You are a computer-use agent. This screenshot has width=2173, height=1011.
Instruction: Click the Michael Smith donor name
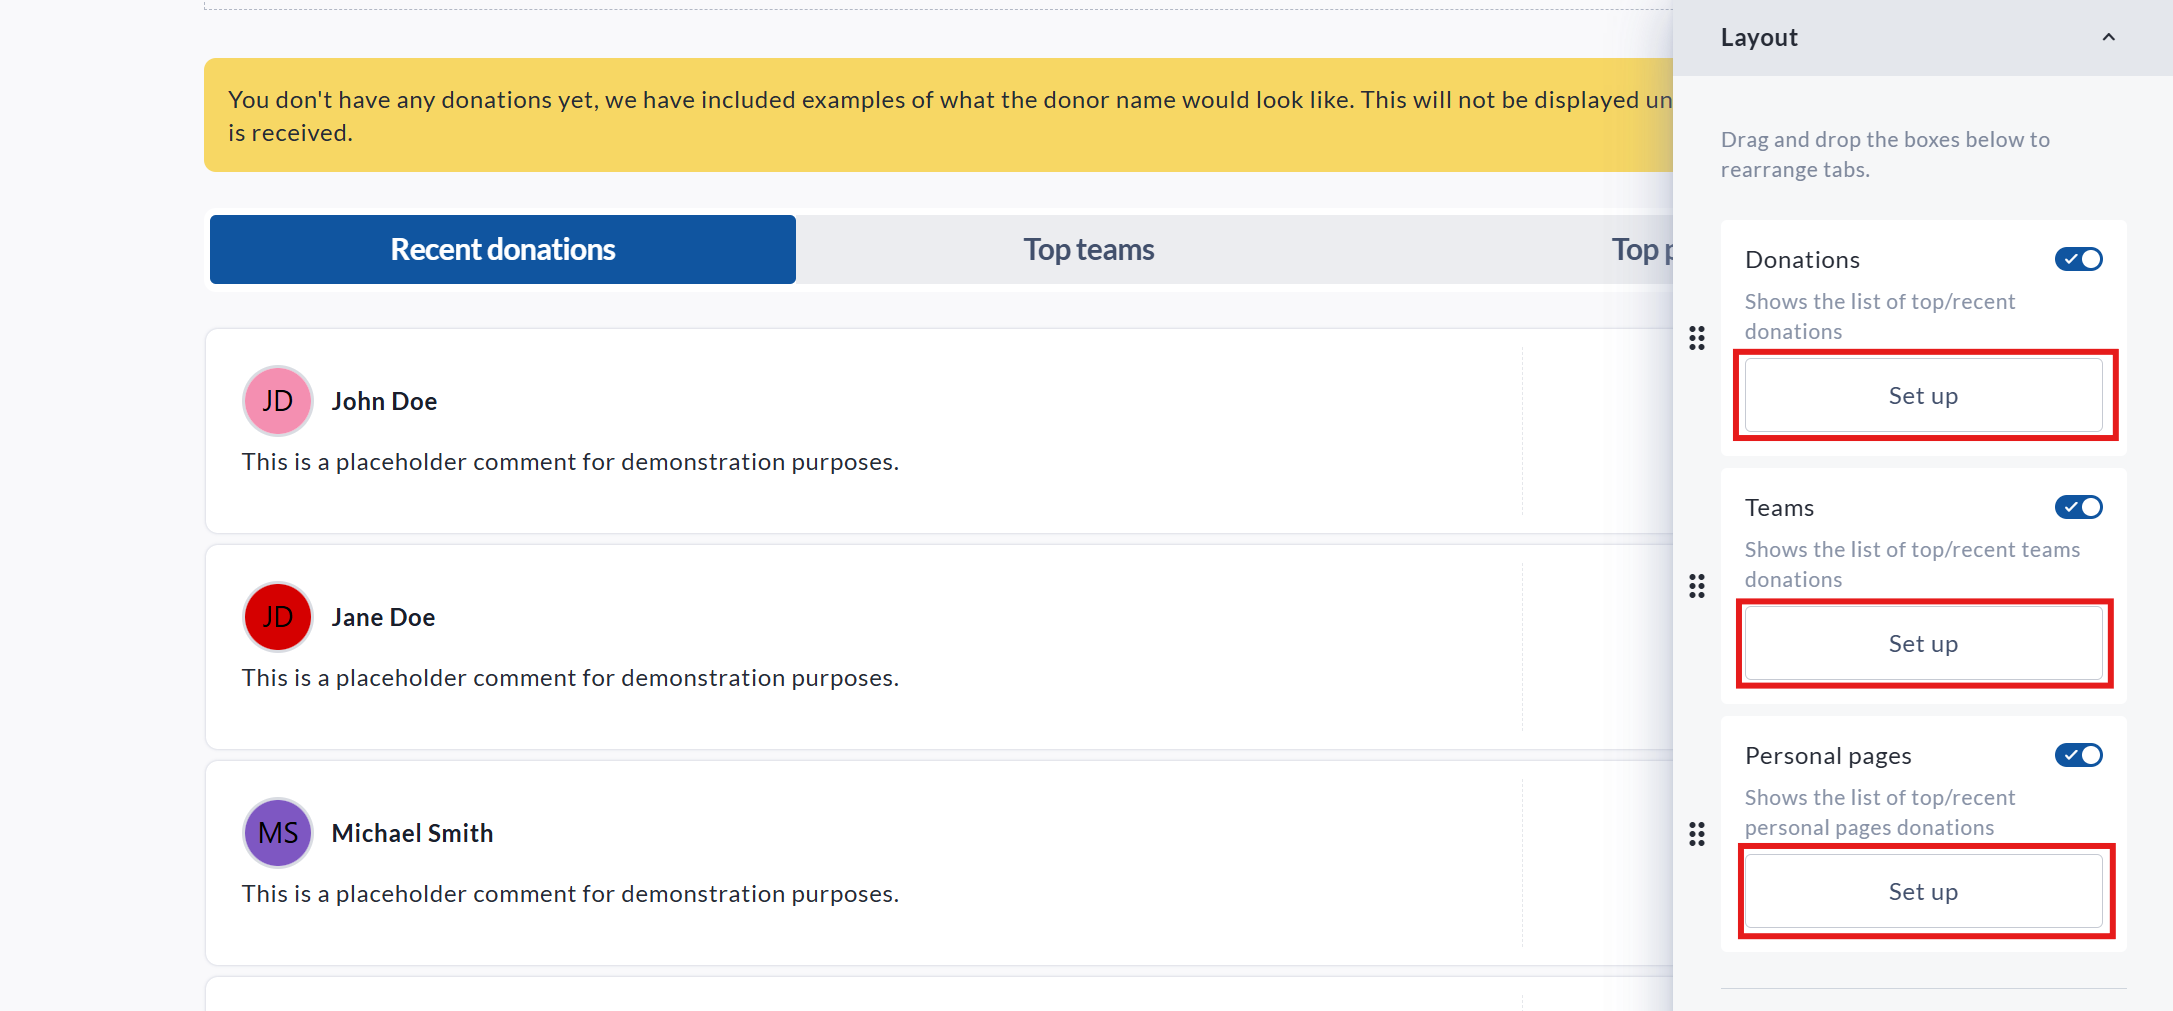point(412,834)
